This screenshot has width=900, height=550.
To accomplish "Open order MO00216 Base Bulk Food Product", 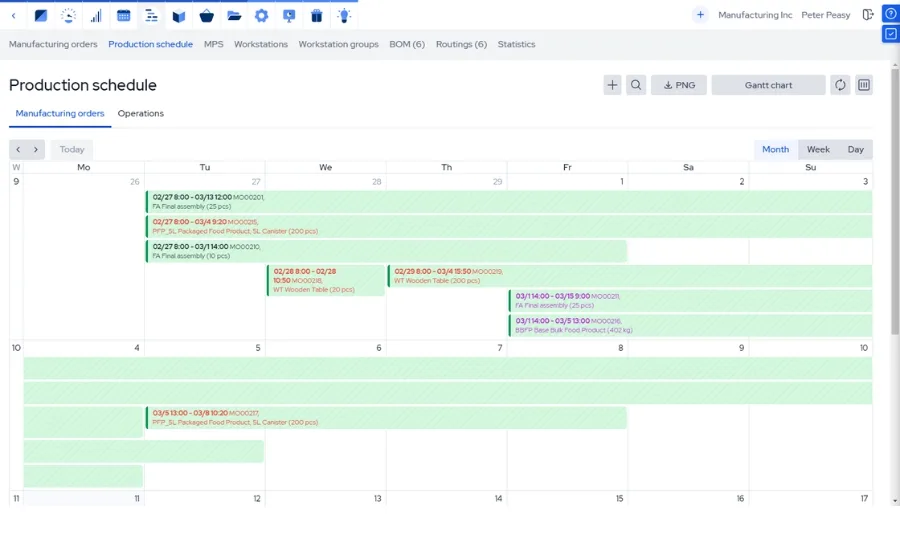I will coord(690,325).
